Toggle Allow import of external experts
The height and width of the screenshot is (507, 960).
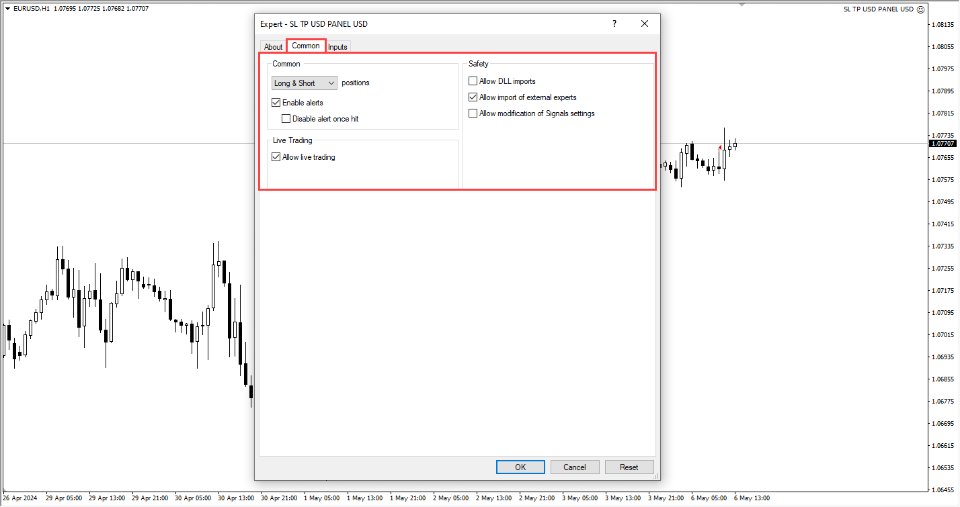(473, 97)
